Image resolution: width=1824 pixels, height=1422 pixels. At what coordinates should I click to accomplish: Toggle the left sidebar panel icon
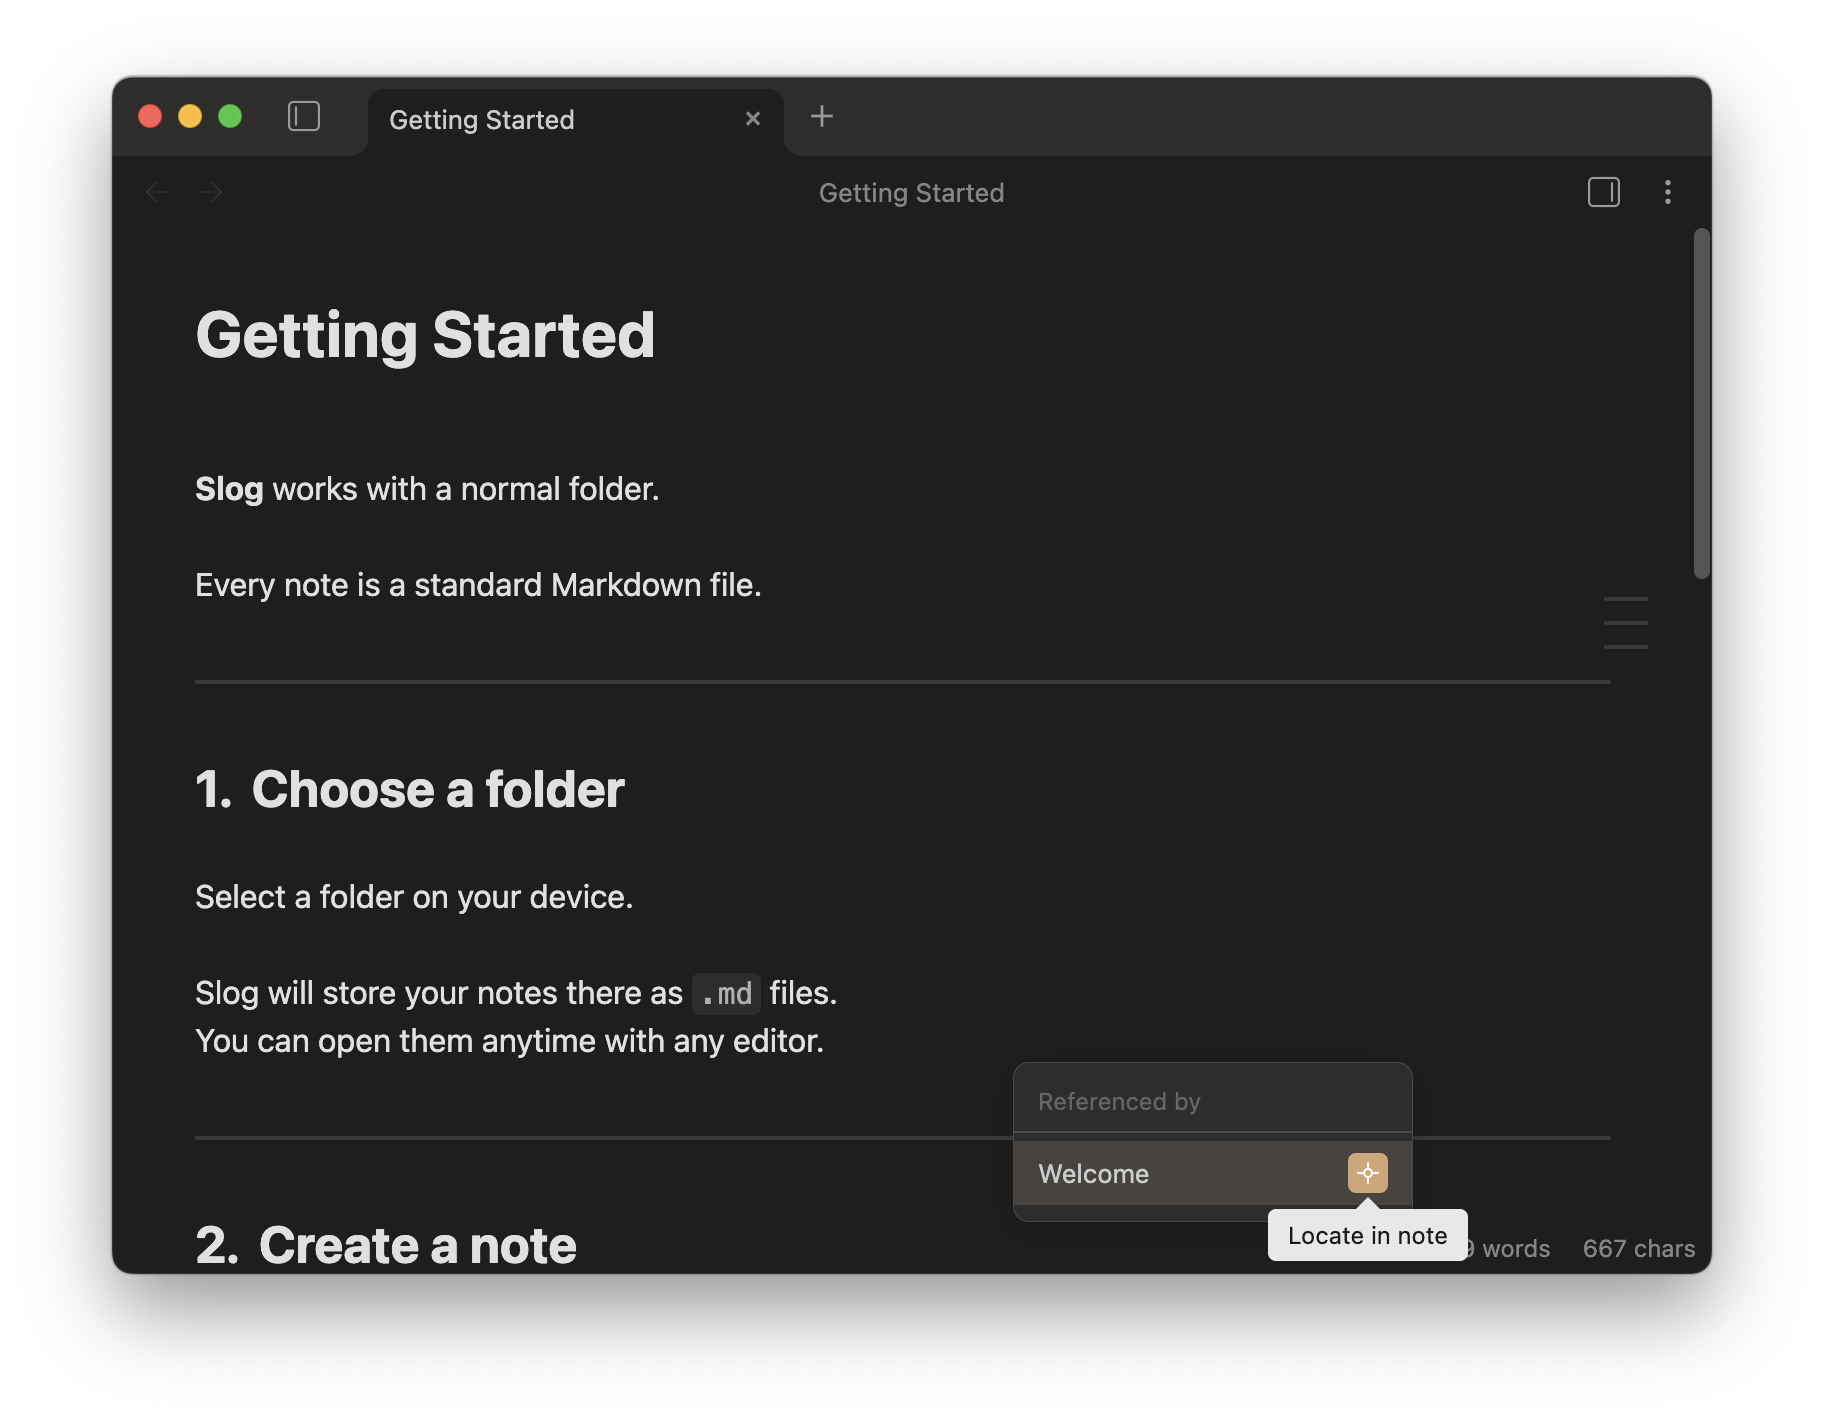coord(304,117)
